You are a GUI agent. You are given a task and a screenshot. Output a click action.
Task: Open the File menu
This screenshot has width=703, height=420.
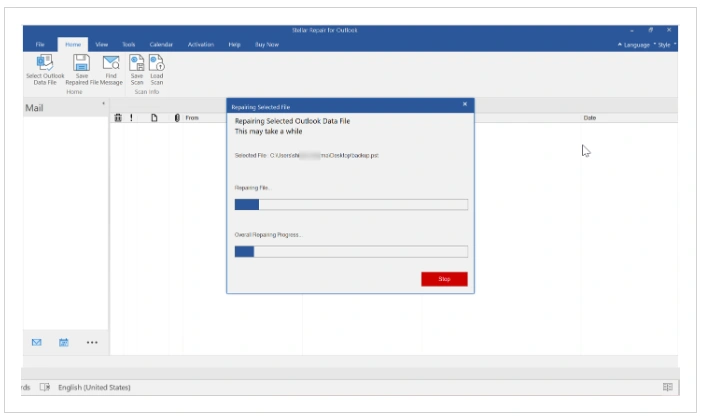[x=40, y=44]
